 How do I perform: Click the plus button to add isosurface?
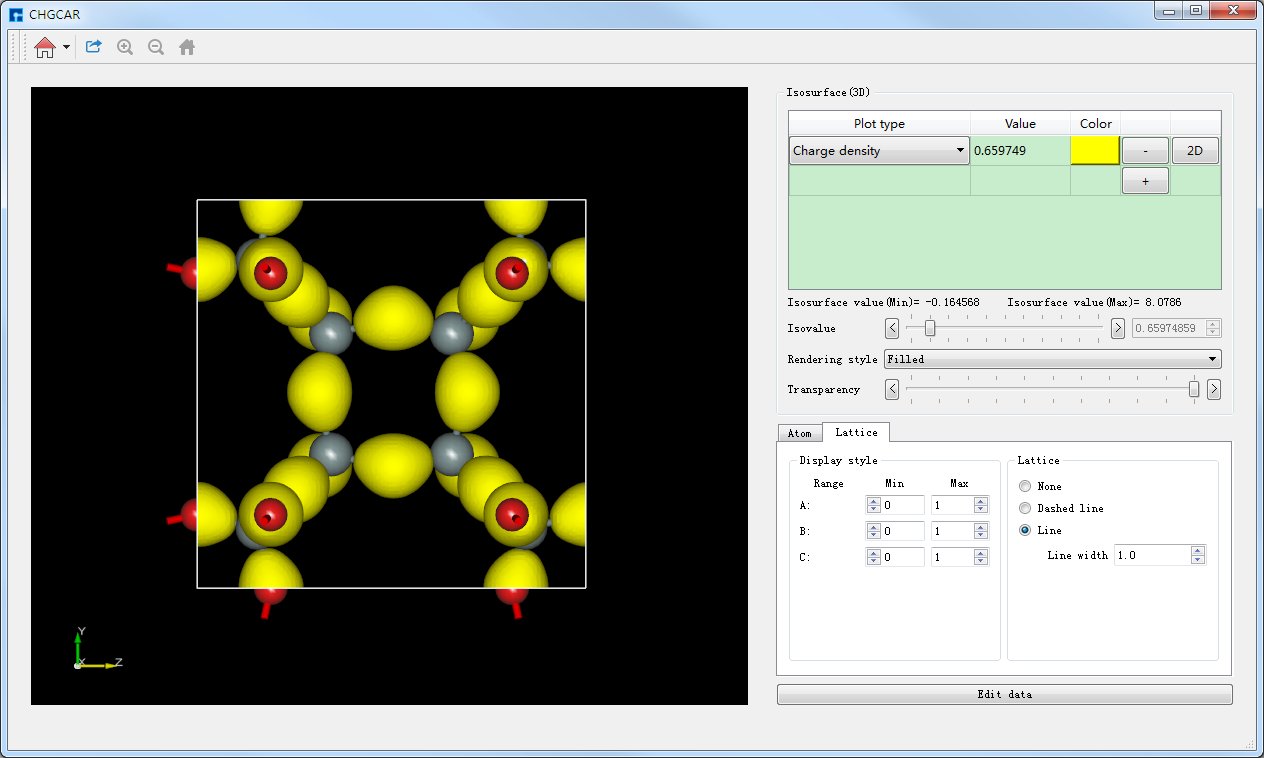(x=1144, y=180)
